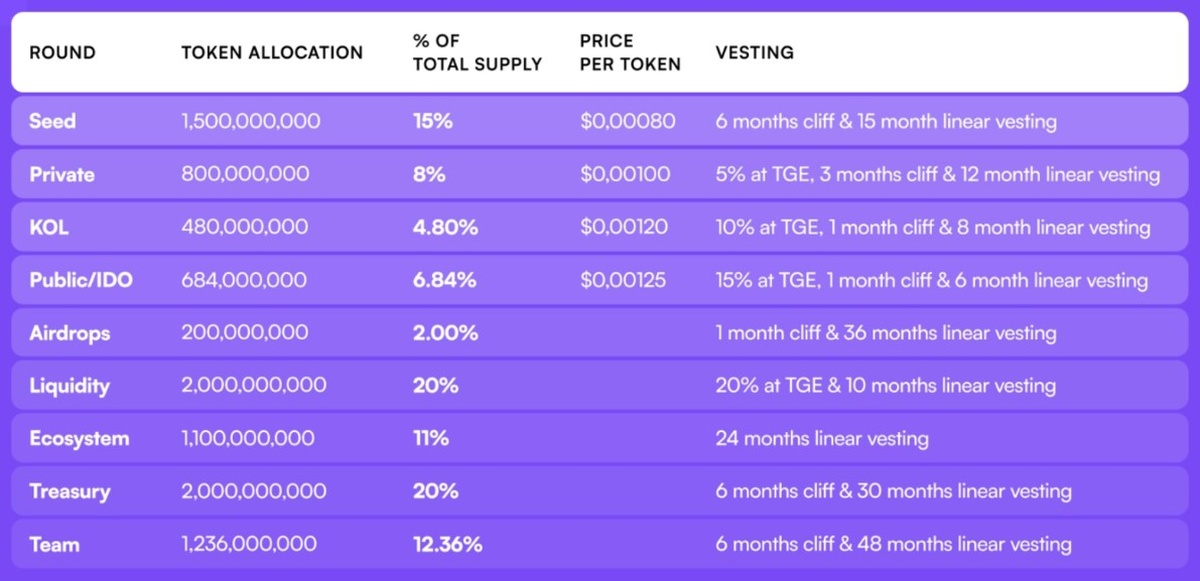
Task: Click the 1,500,000,000 Seed allocation value
Action: 251,122
